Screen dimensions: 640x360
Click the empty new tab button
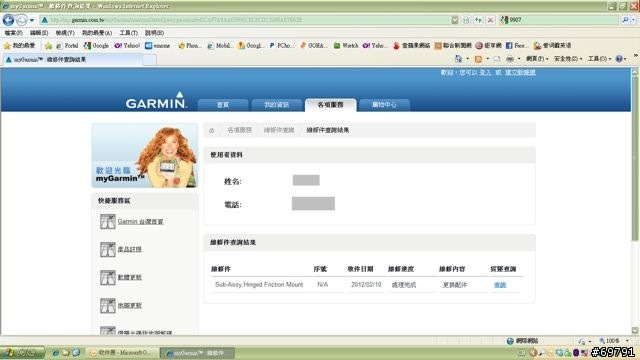pos(150,60)
